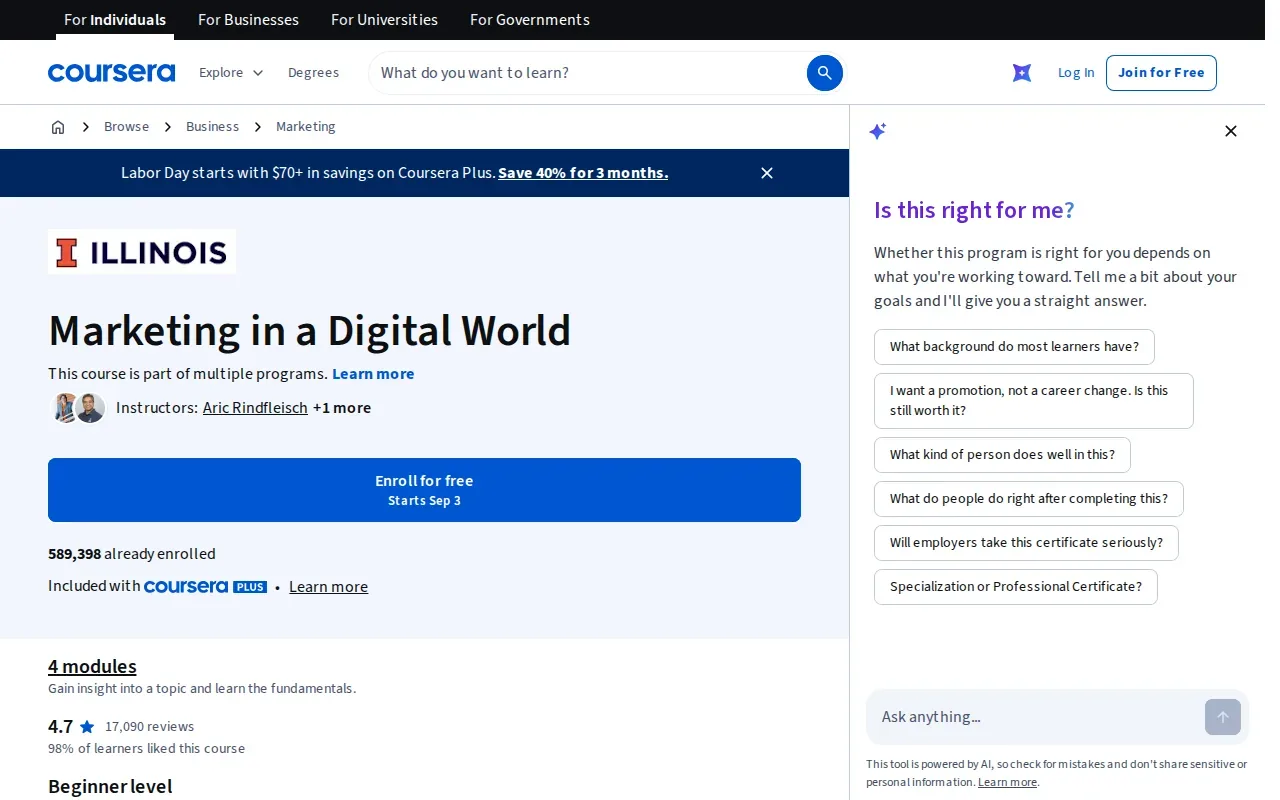Click the rating star icon
1280x800 pixels.
87,727
